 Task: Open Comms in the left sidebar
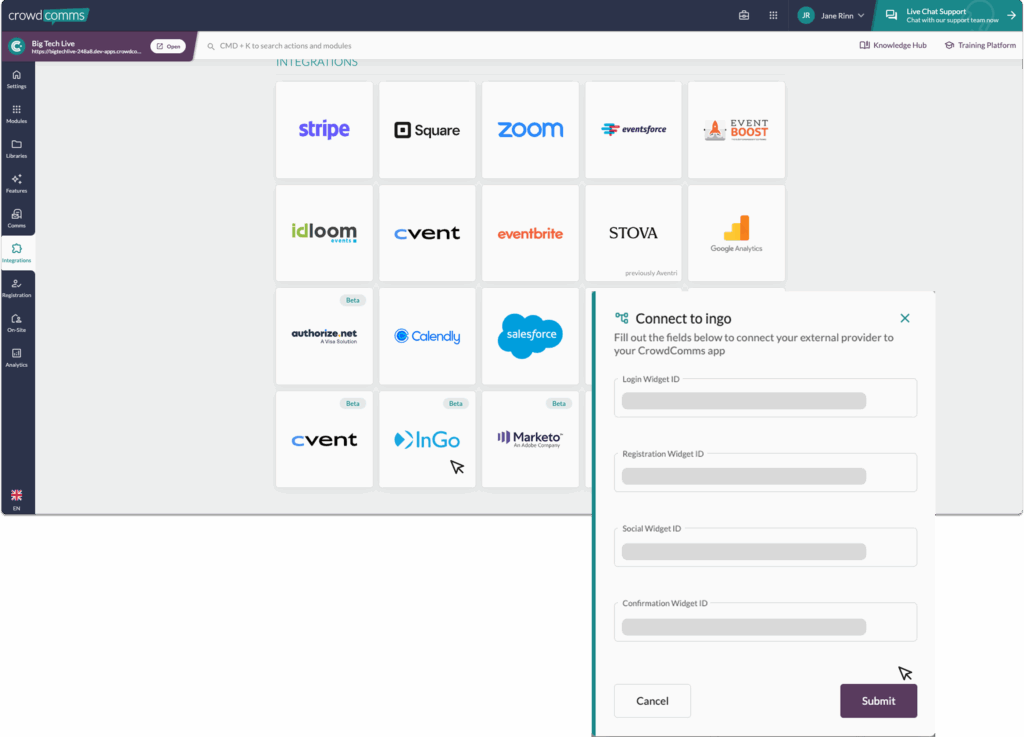[17, 218]
